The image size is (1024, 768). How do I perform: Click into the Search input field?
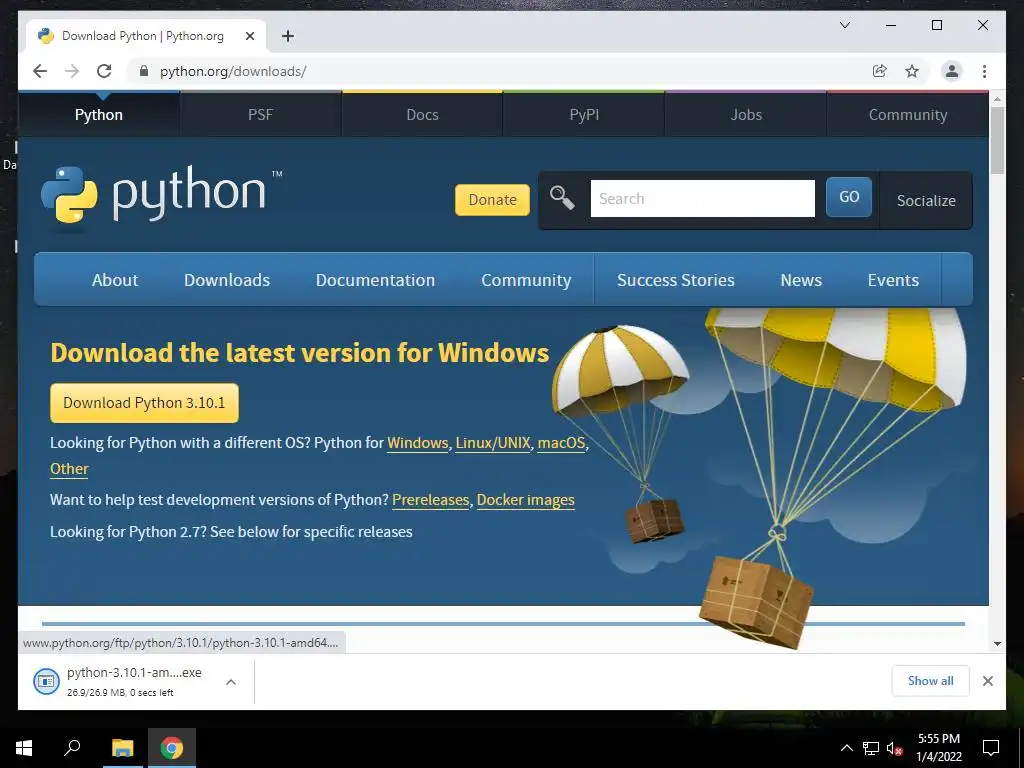703,199
